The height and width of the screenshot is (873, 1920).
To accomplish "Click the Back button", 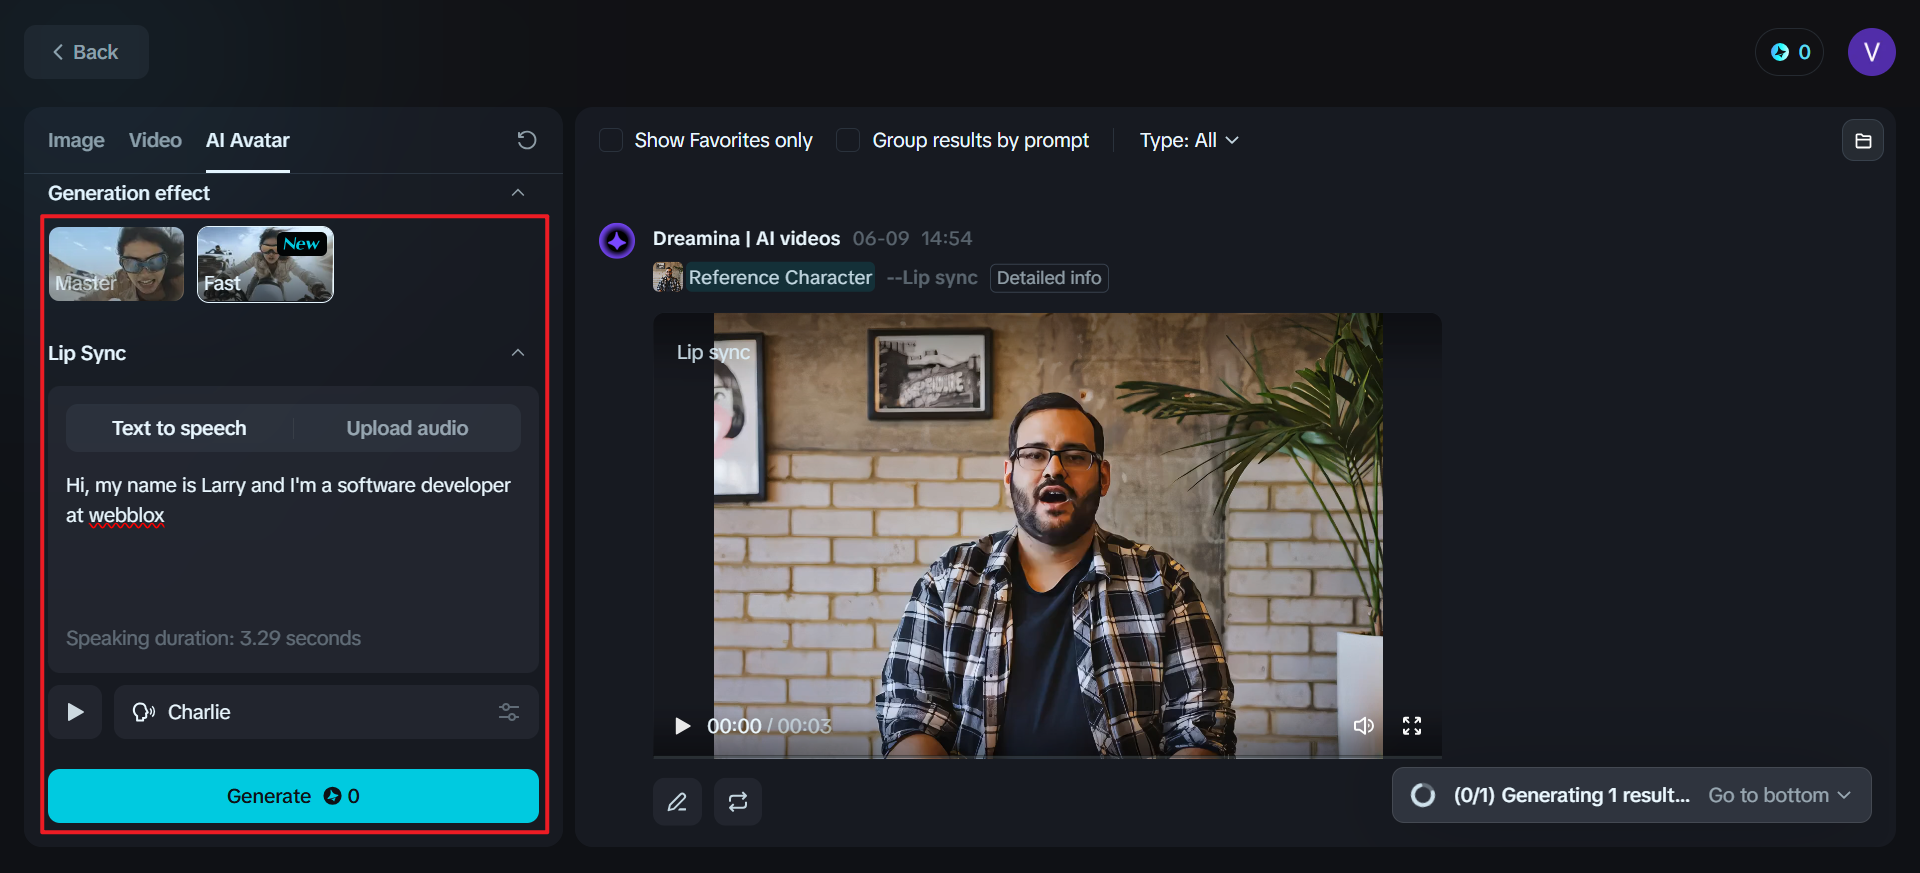I will tap(86, 52).
